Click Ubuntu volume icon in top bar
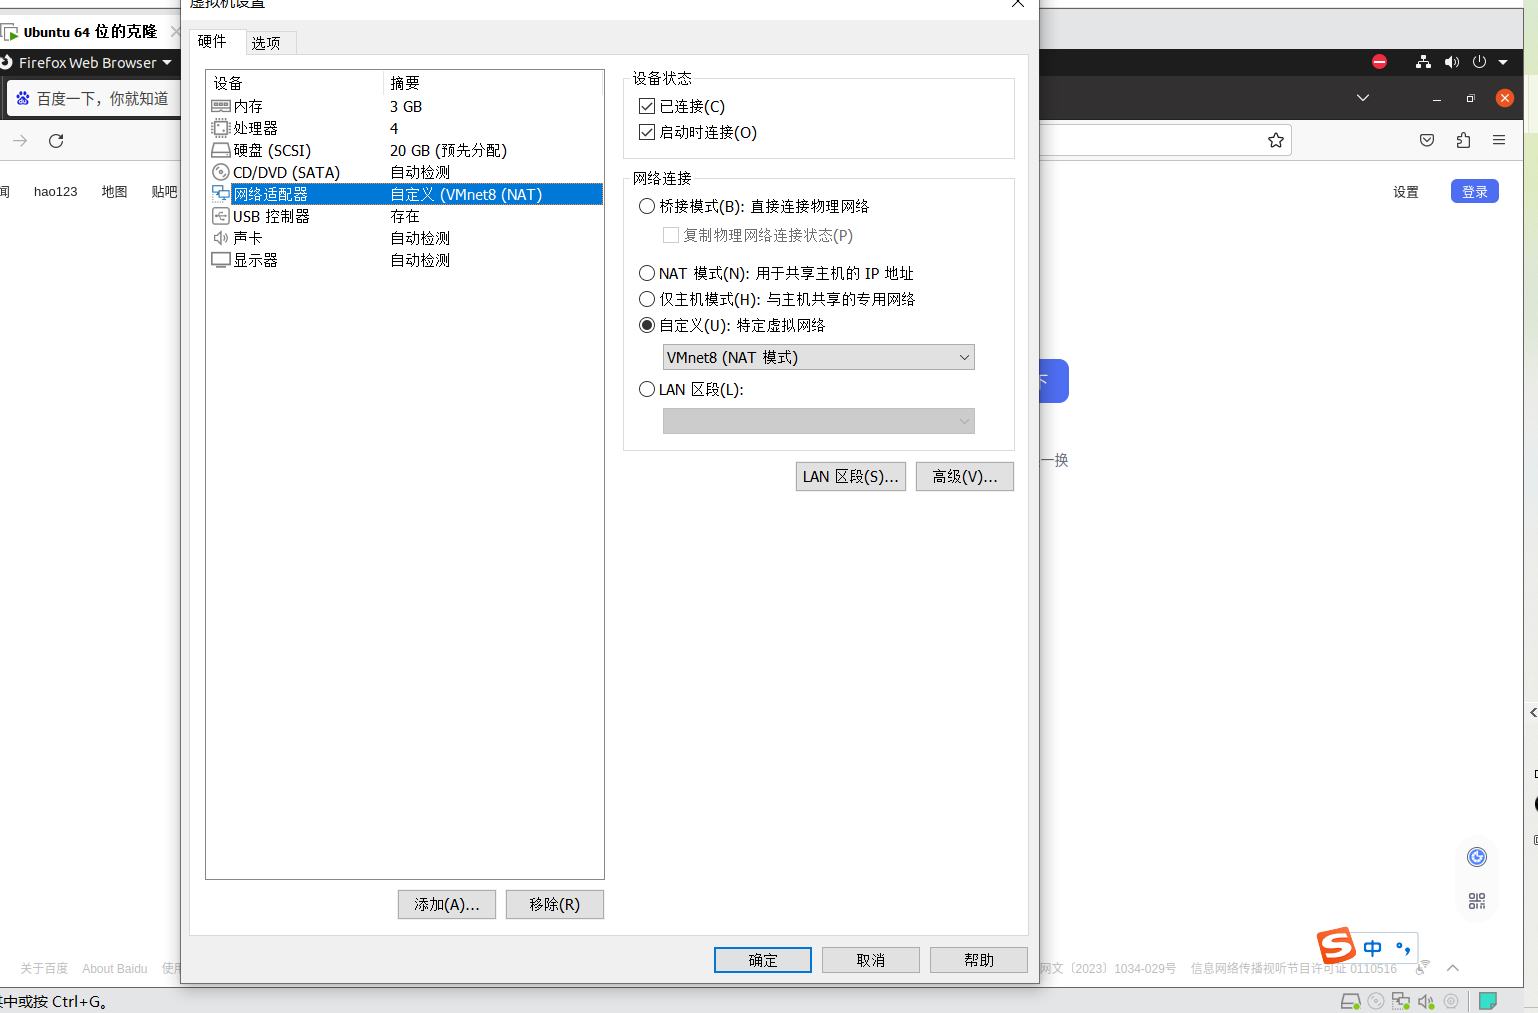 1451,62
